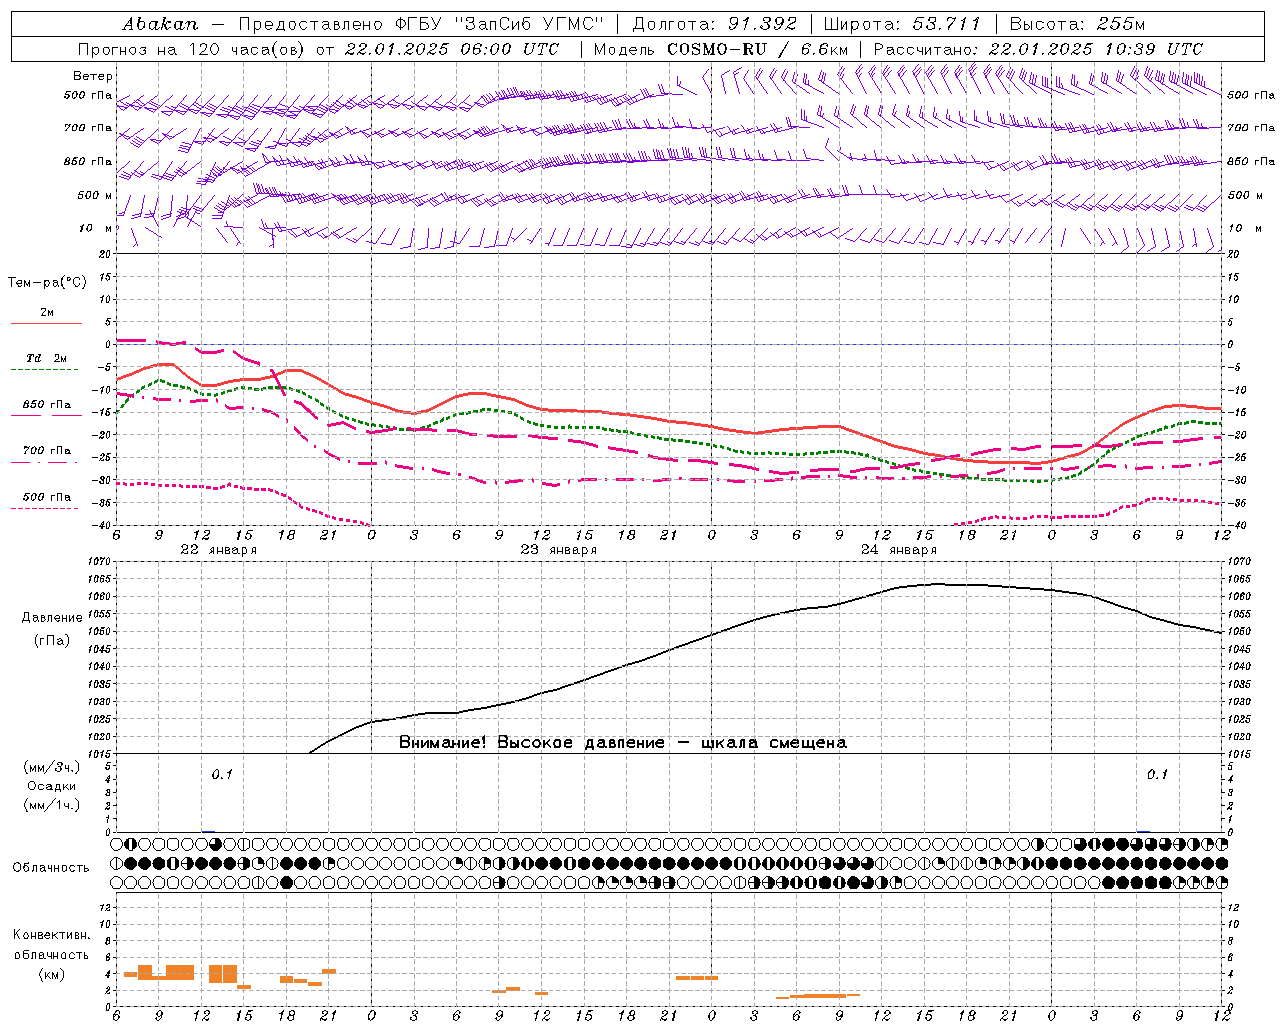The width and height of the screenshot is (1280, 1024).
Task: Click the "(мм/3ч.)" precipitation unit label
Action: point(52,767)
